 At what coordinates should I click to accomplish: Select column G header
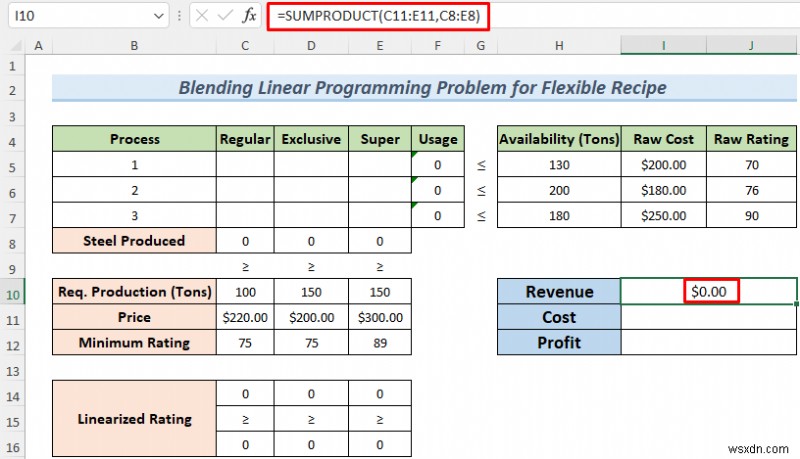481,46
